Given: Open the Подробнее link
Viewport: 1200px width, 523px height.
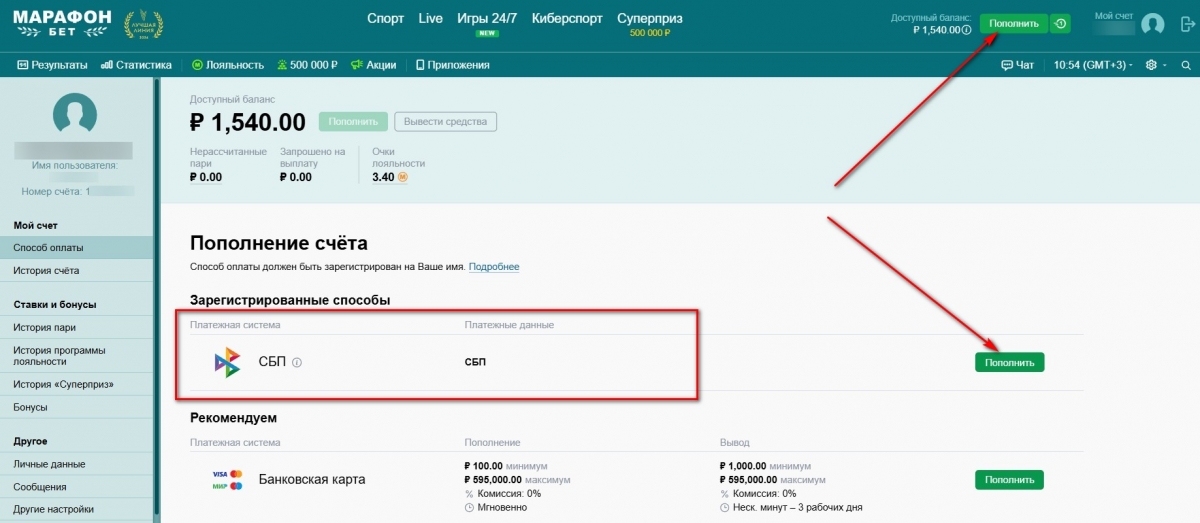Looking at the screenshot, I should tap(494, 267).
